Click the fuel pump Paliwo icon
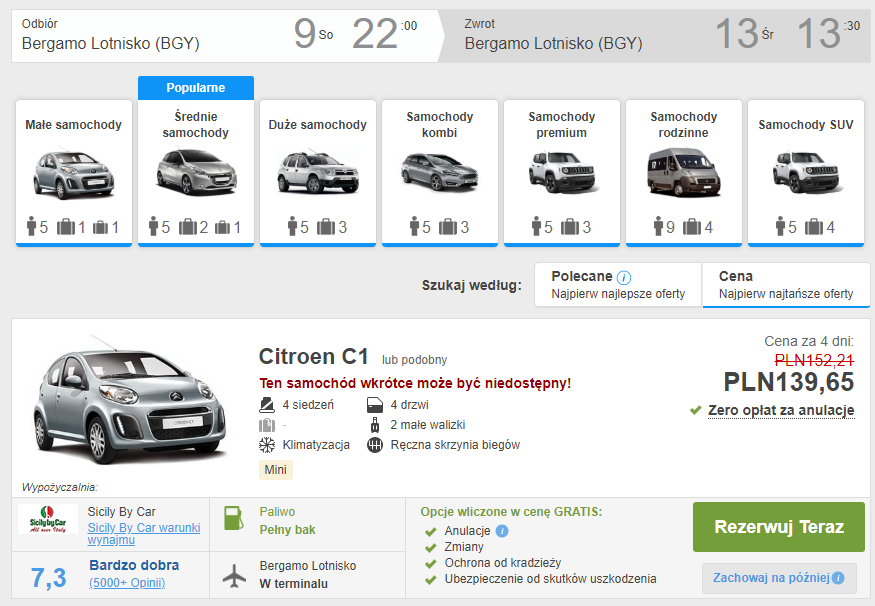This screenshot has width=875, height=606. pos(234,518)
